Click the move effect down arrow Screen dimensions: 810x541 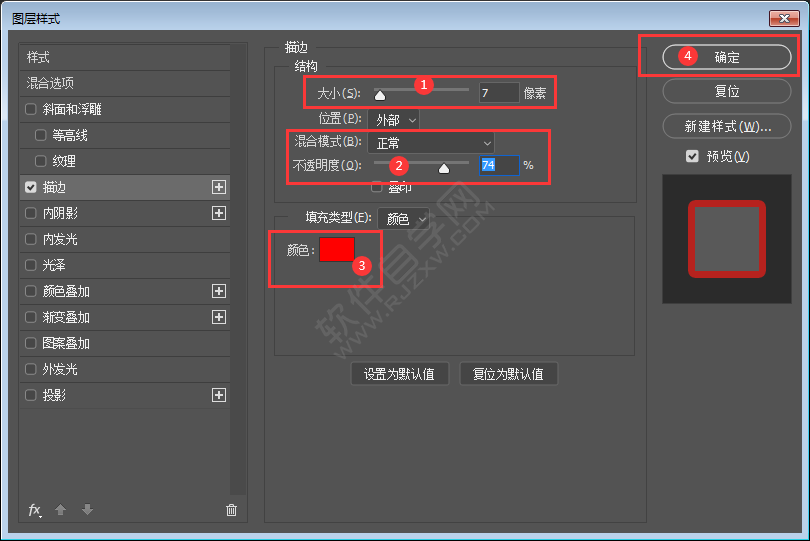(x=87, y=510)
